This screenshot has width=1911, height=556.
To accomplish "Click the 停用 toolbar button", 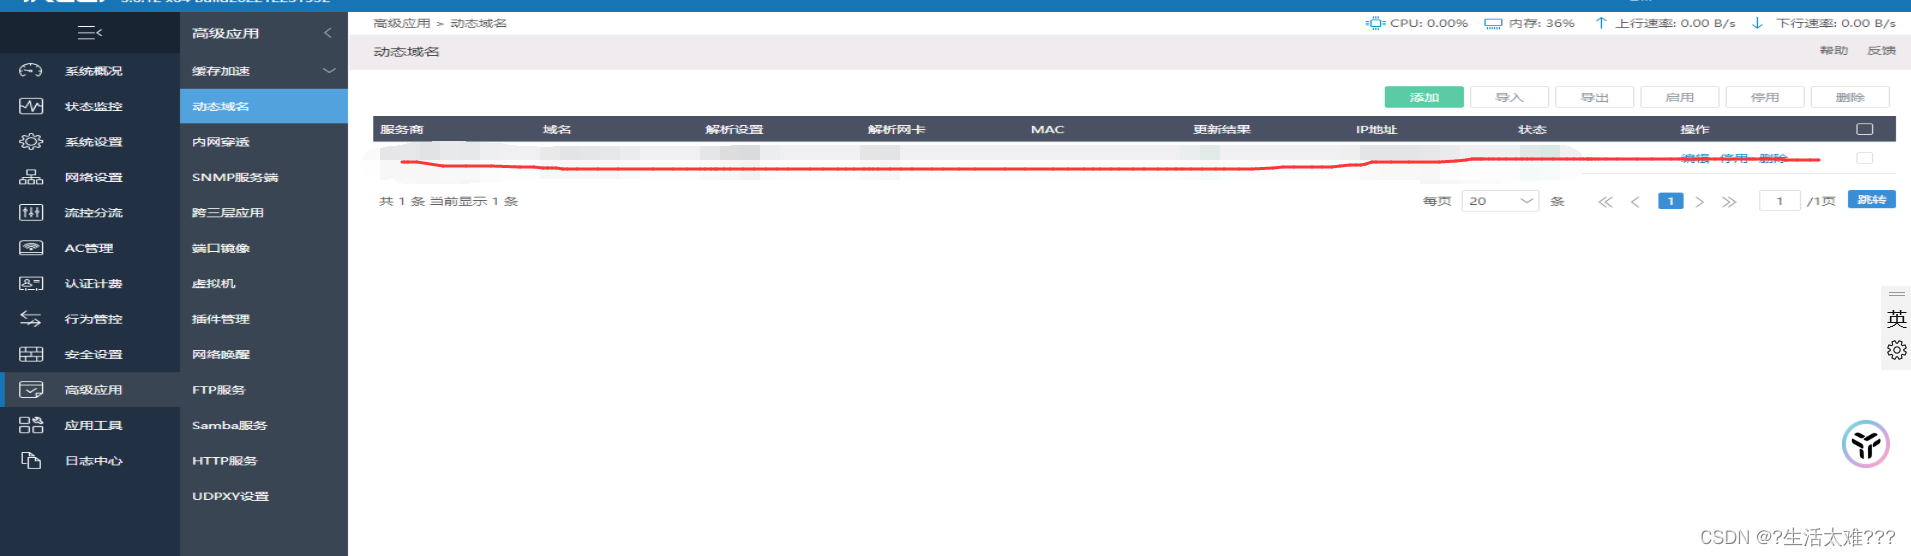I will 1765,97.
